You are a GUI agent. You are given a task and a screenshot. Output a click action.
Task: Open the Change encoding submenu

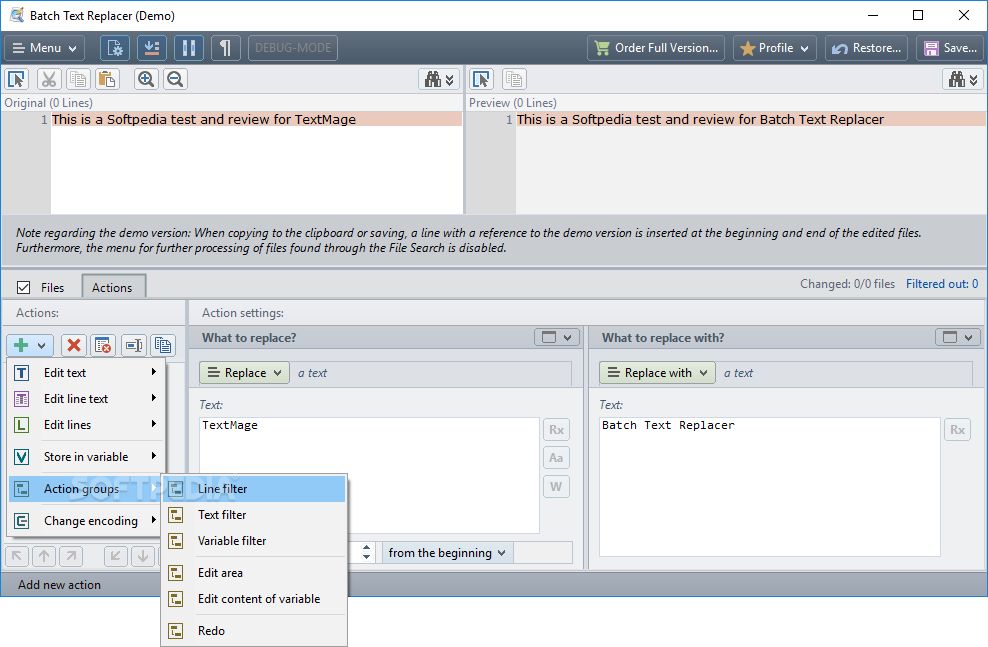coord(86,521)
